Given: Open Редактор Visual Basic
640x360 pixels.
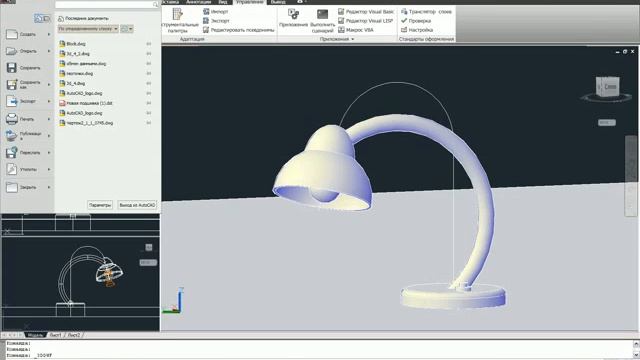Looking at the screenshot, I should tap(366, 12).
